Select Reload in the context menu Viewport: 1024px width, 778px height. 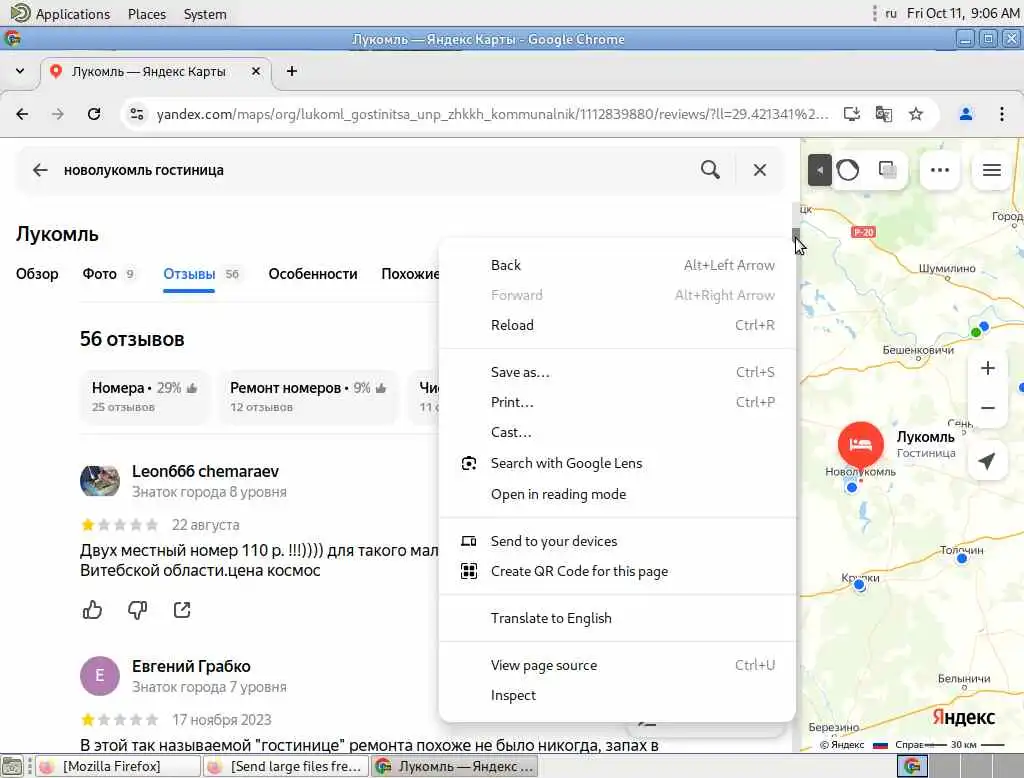[x=617, y=325]
